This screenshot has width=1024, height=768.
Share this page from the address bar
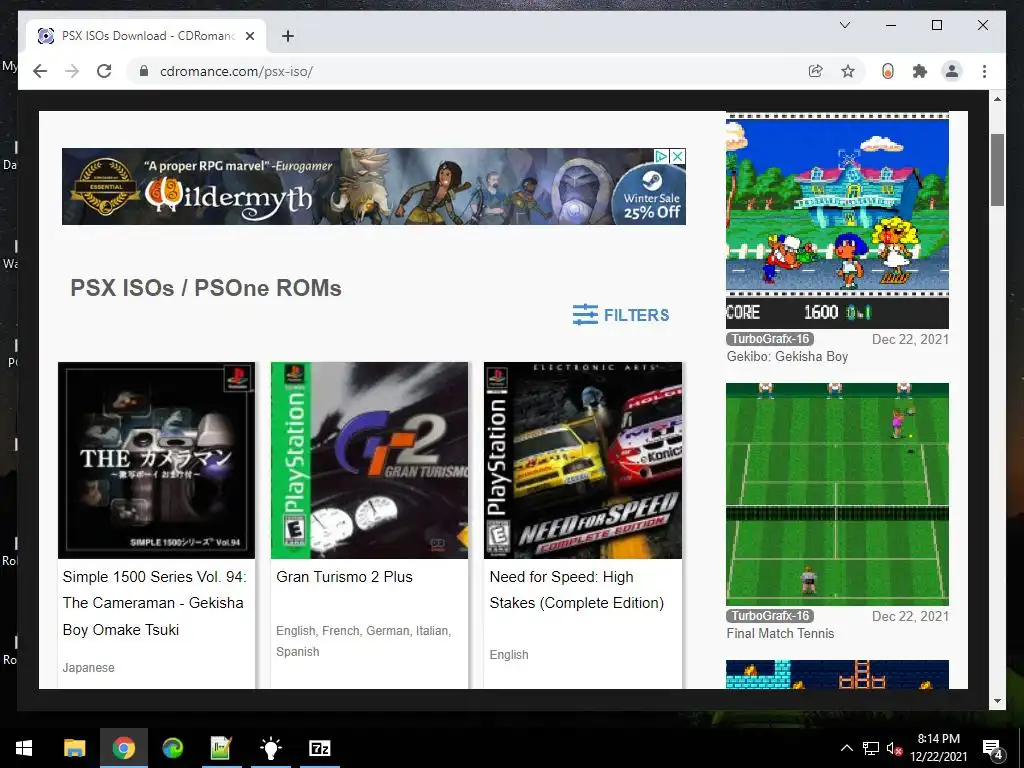[816, 71]
